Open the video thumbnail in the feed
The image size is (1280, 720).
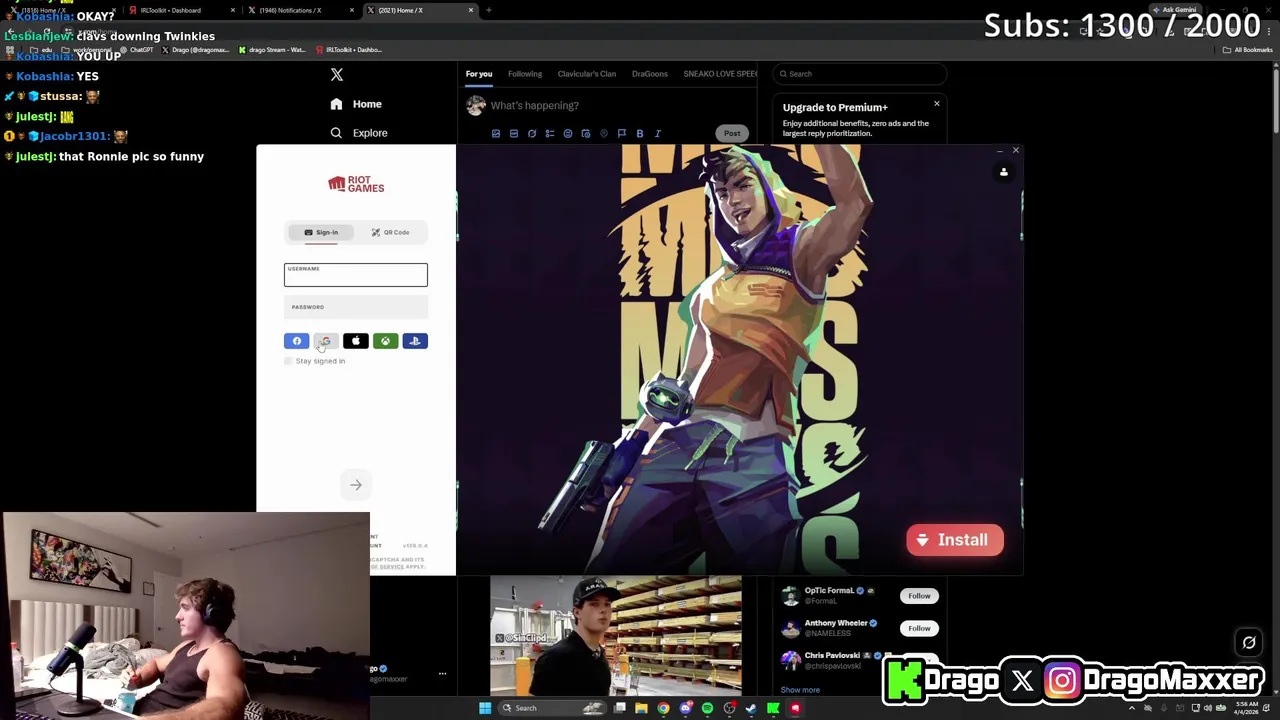click(616, 635)
